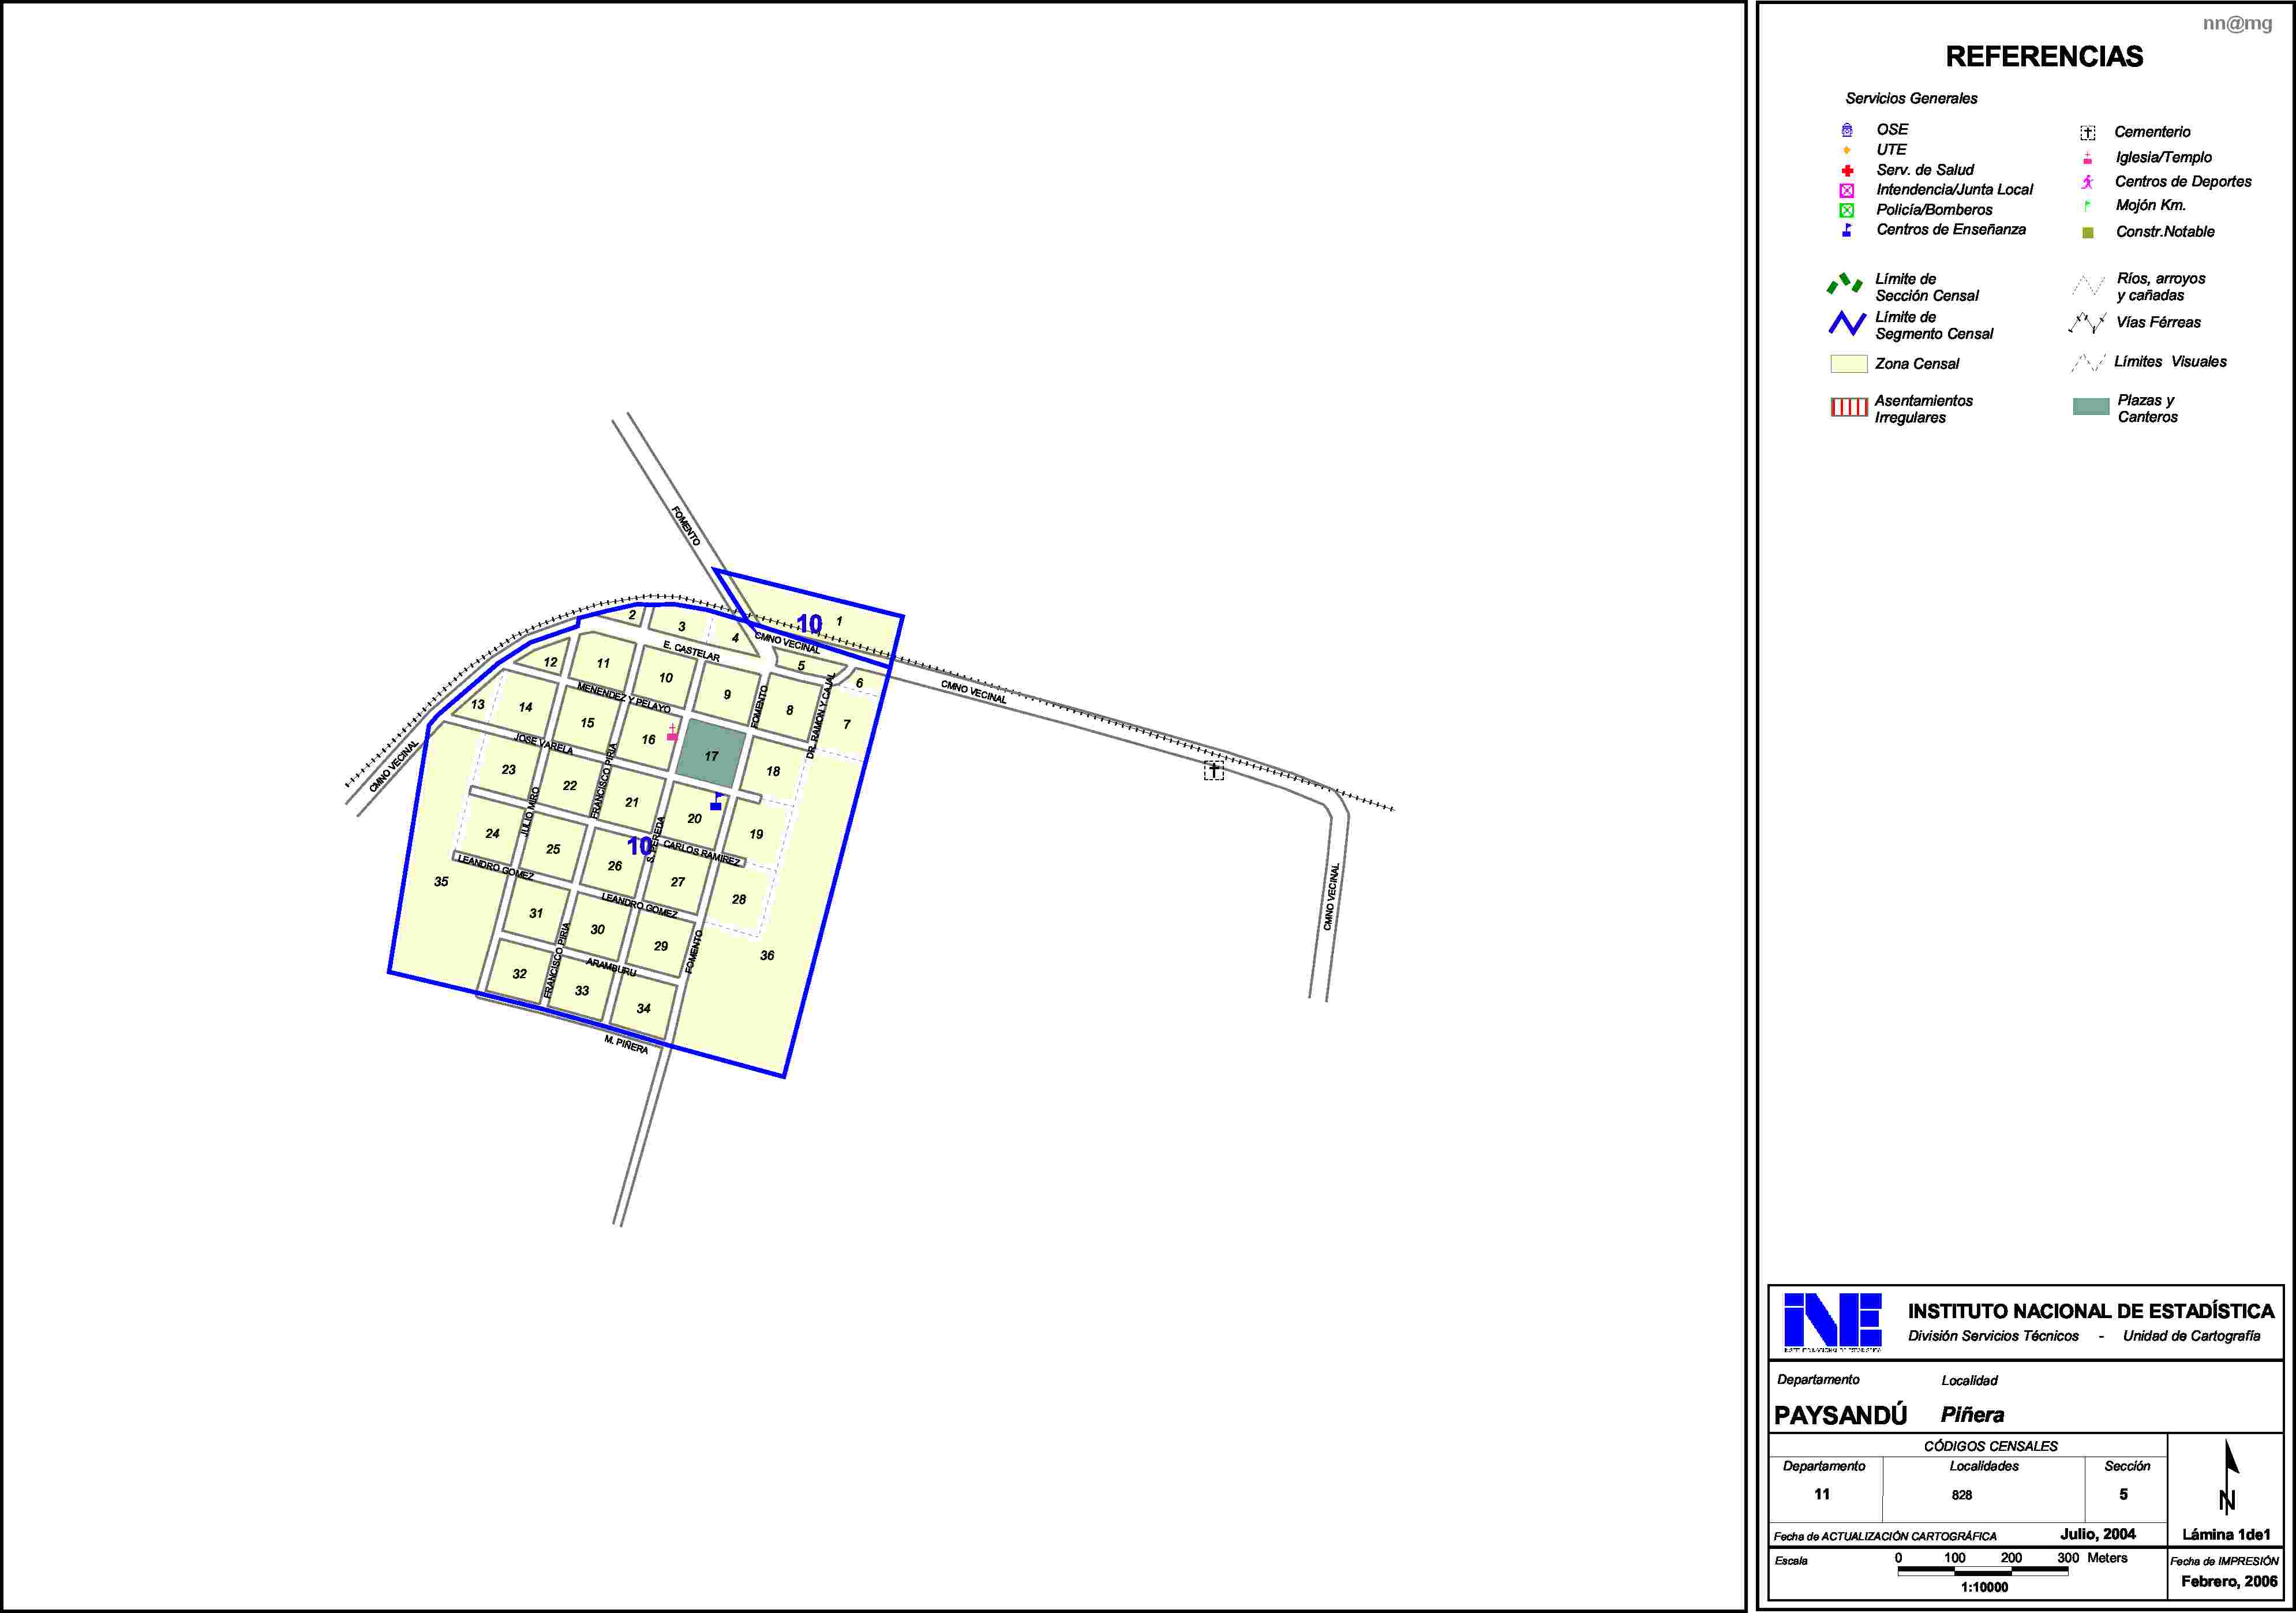Click the pink Iglesia/Templo legend symbol
The image size is (2296, 1613).
coord(2087,158)
